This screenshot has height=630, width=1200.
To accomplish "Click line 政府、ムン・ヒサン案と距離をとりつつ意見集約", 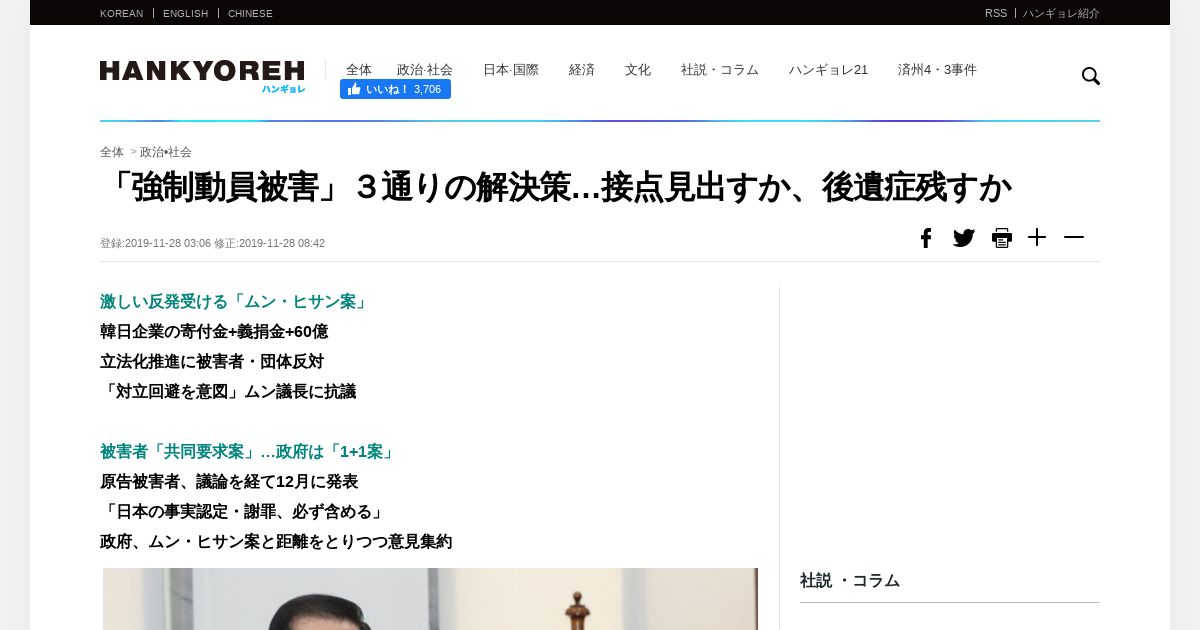I will tap(276, 542).
